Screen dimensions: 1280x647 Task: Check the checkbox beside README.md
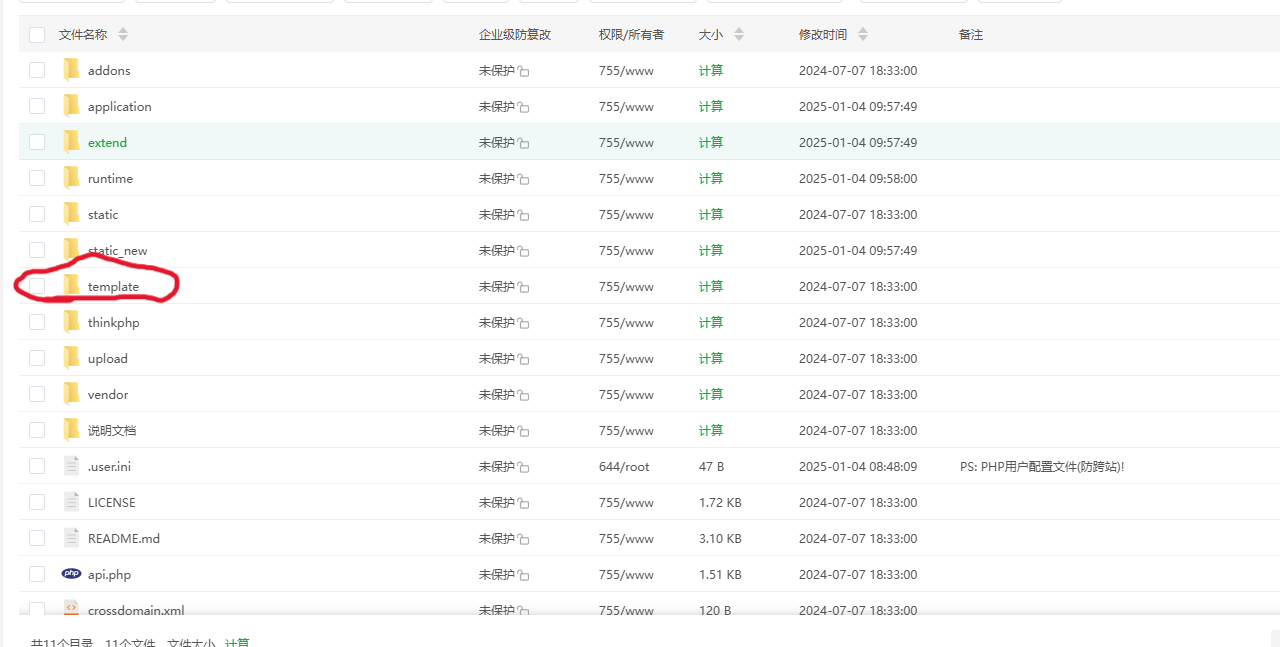point(36,537)
